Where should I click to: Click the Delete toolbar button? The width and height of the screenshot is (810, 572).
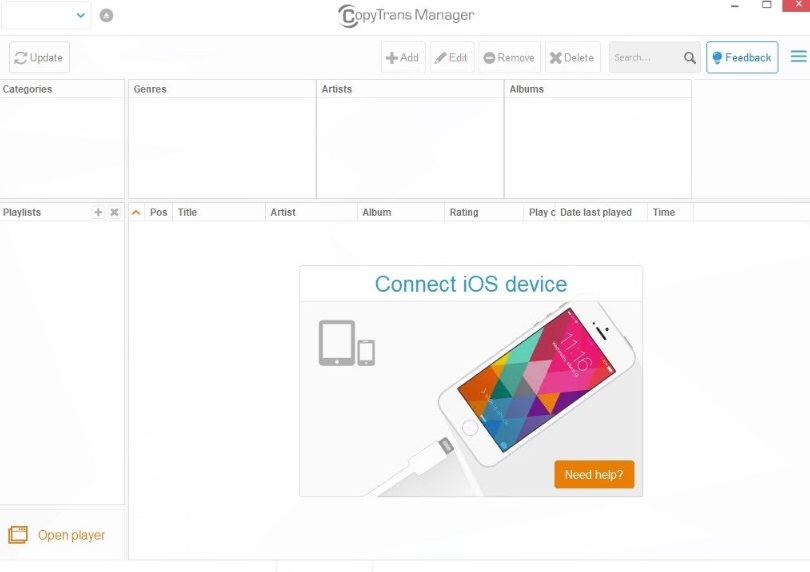572,58
